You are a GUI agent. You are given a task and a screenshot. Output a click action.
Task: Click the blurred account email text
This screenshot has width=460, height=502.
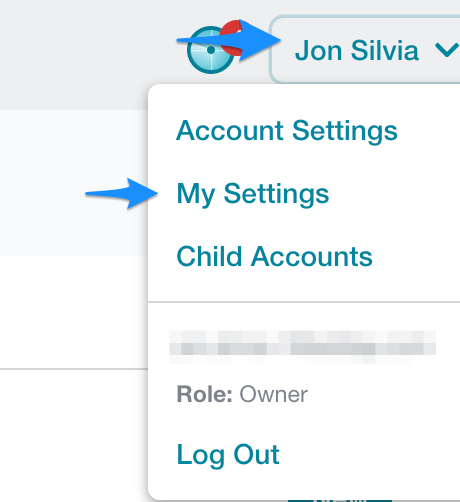[x=302, y=347]
